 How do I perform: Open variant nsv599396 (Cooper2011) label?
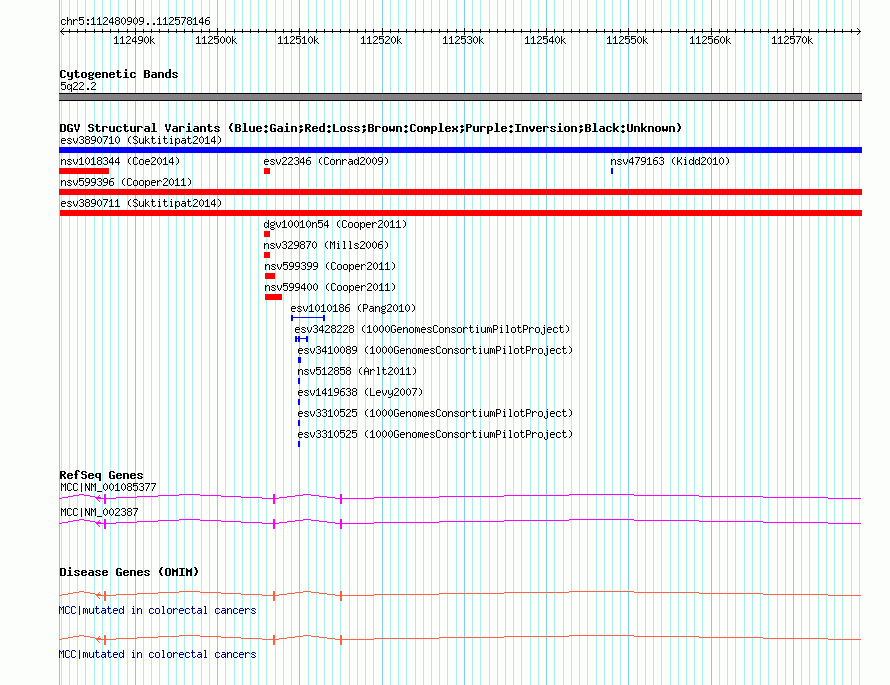[x=126, y=182]
